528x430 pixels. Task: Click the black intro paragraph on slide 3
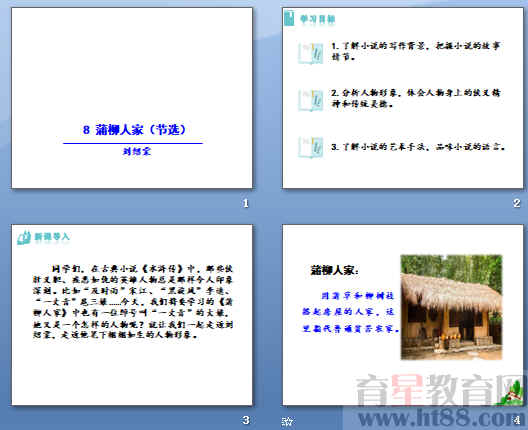(x=133, y=301)
